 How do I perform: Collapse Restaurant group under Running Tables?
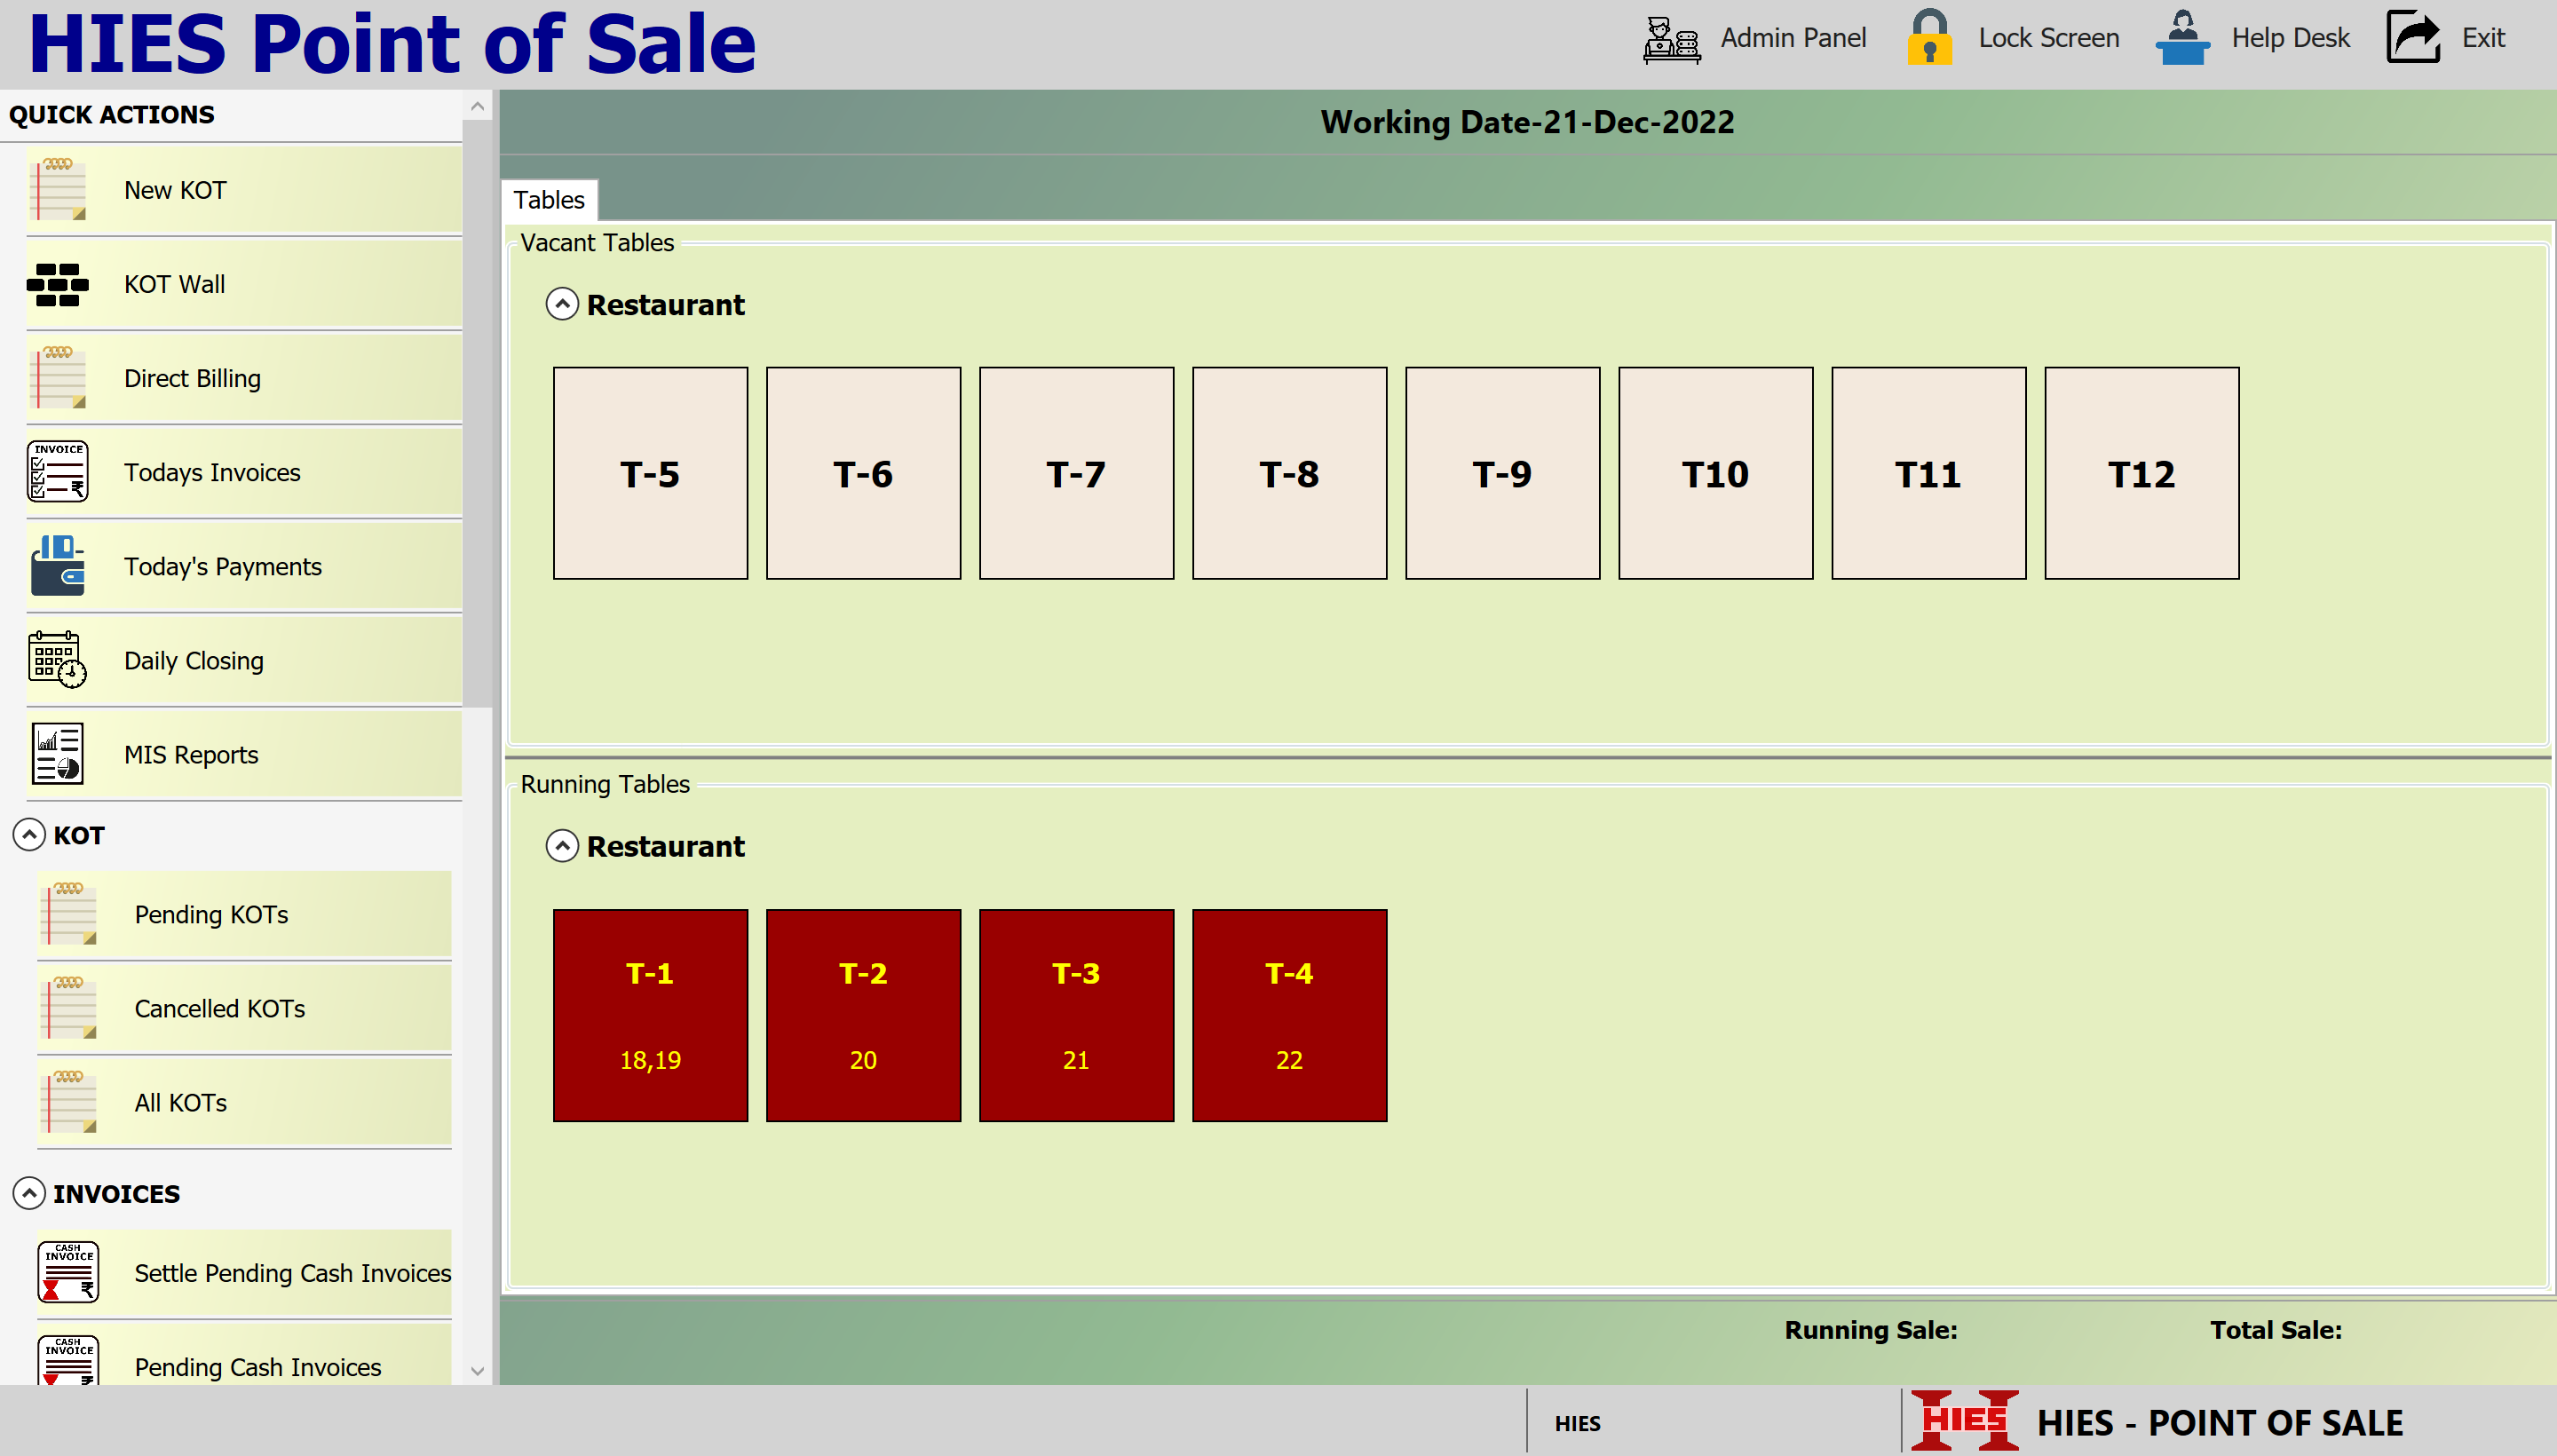coord(562,846)
